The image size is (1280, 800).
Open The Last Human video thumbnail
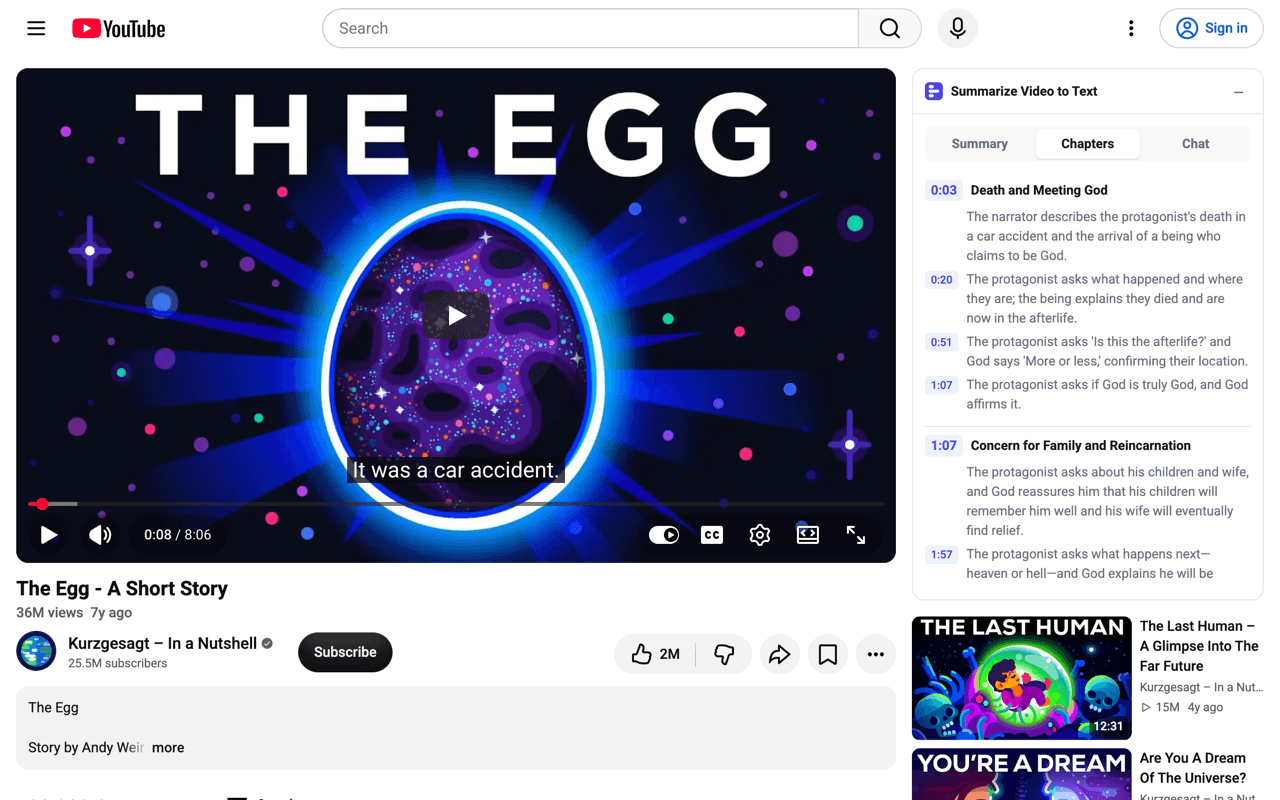tap(1022, 678)
